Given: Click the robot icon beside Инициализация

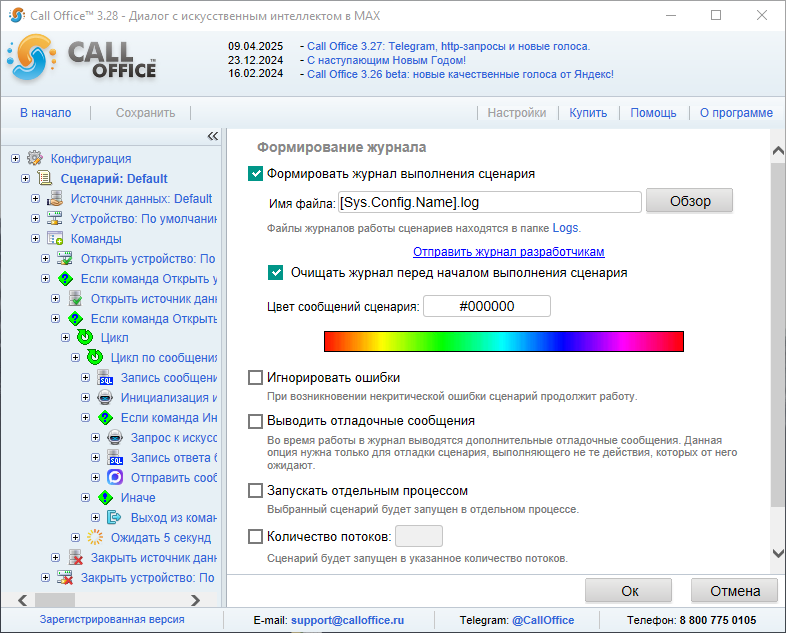Looking at the screenshot, I should (x=105, y=398).
